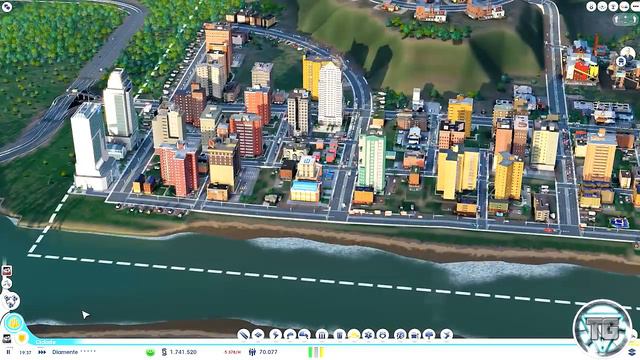Open the green happiness face panel

[x=150, y=352]
